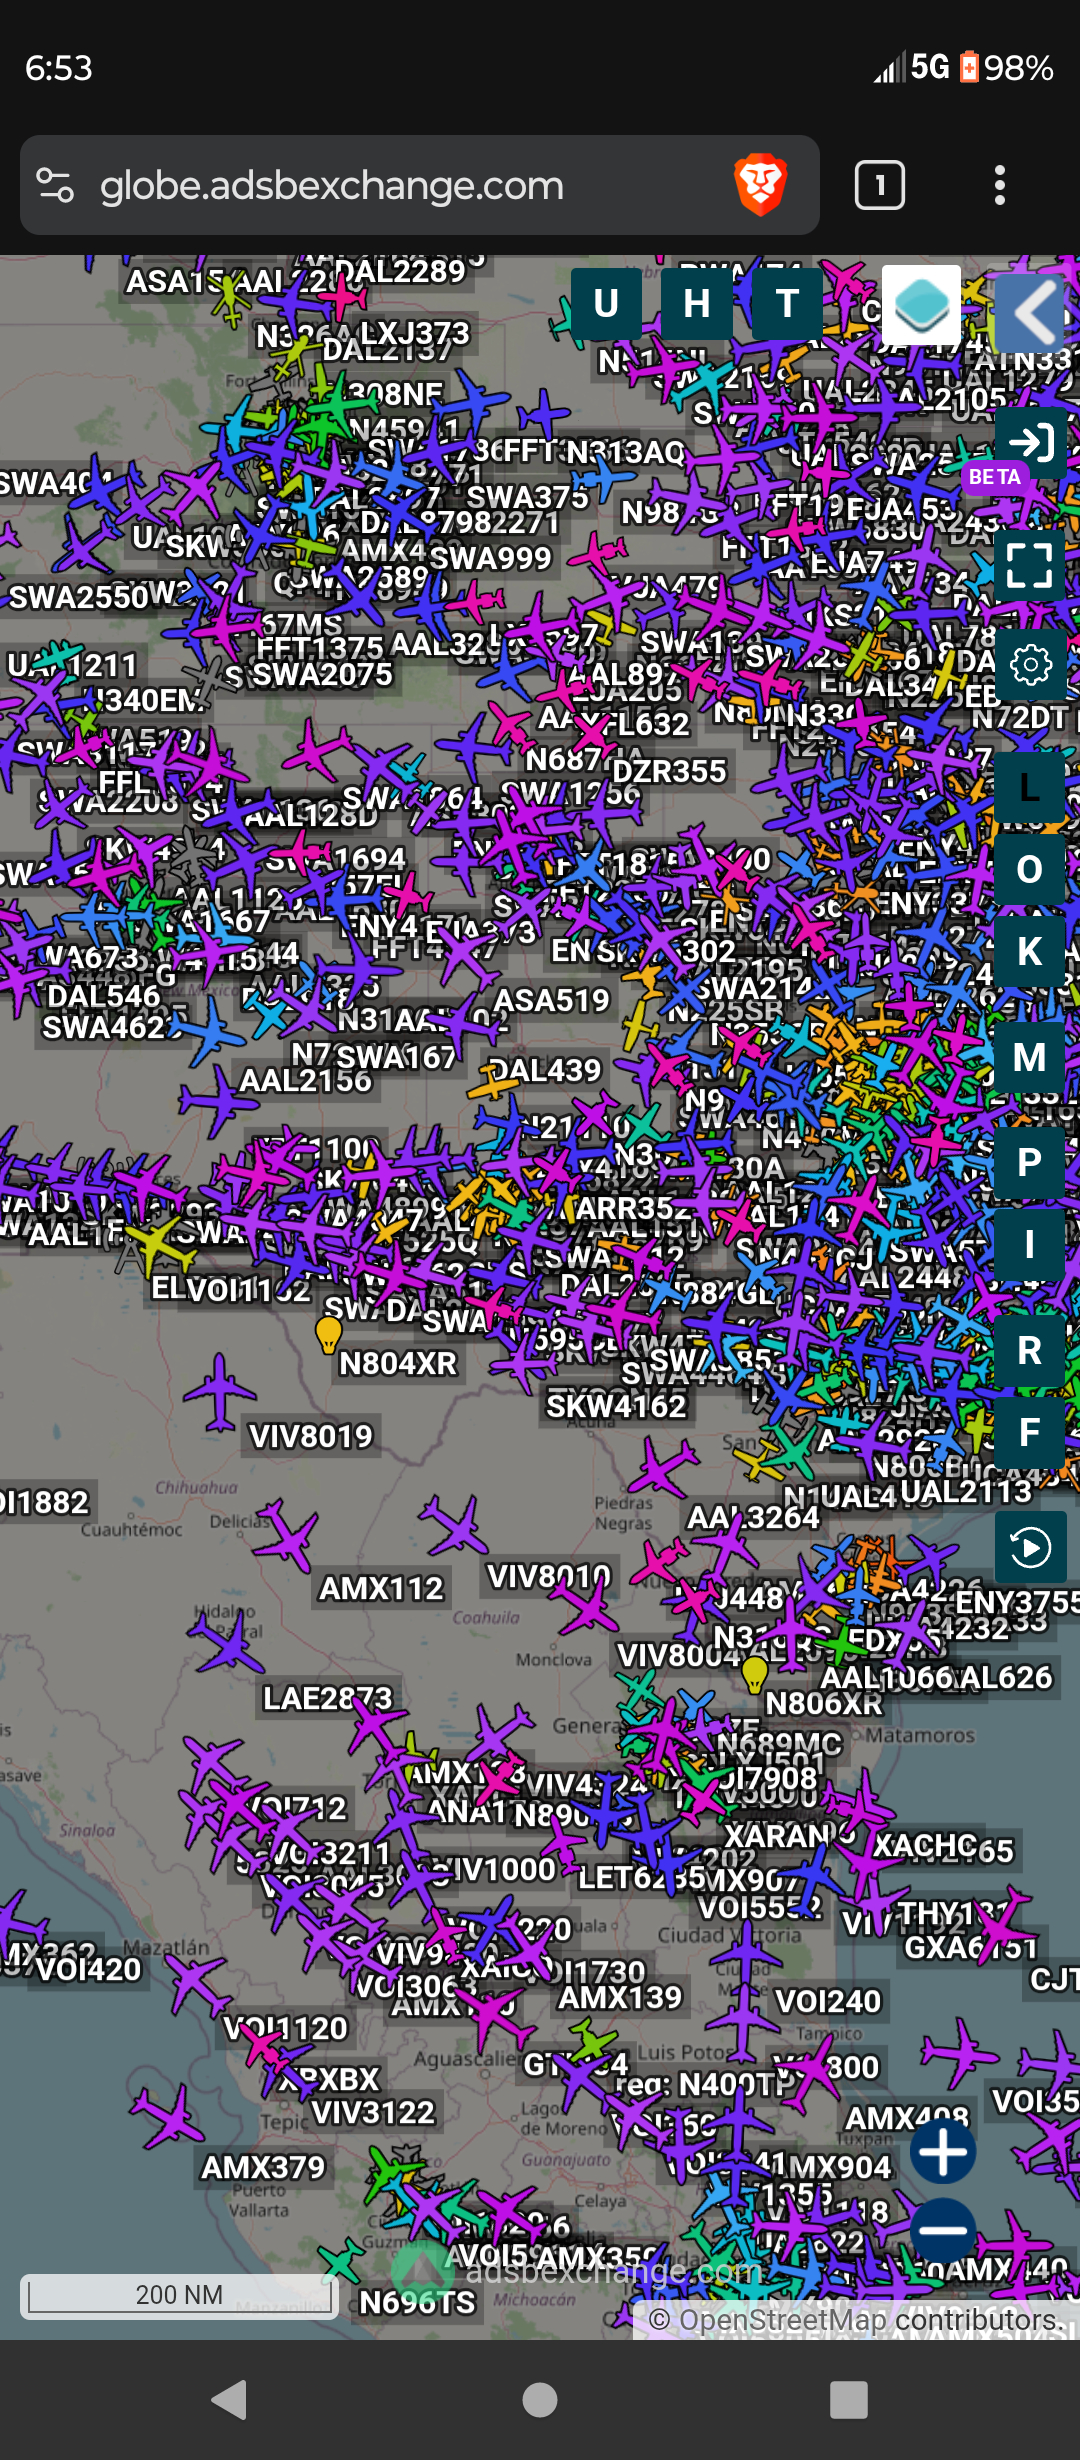Select aircraft labeled DZR355
Viewport: 1080px width, 2460px height.
coord(668,771)
